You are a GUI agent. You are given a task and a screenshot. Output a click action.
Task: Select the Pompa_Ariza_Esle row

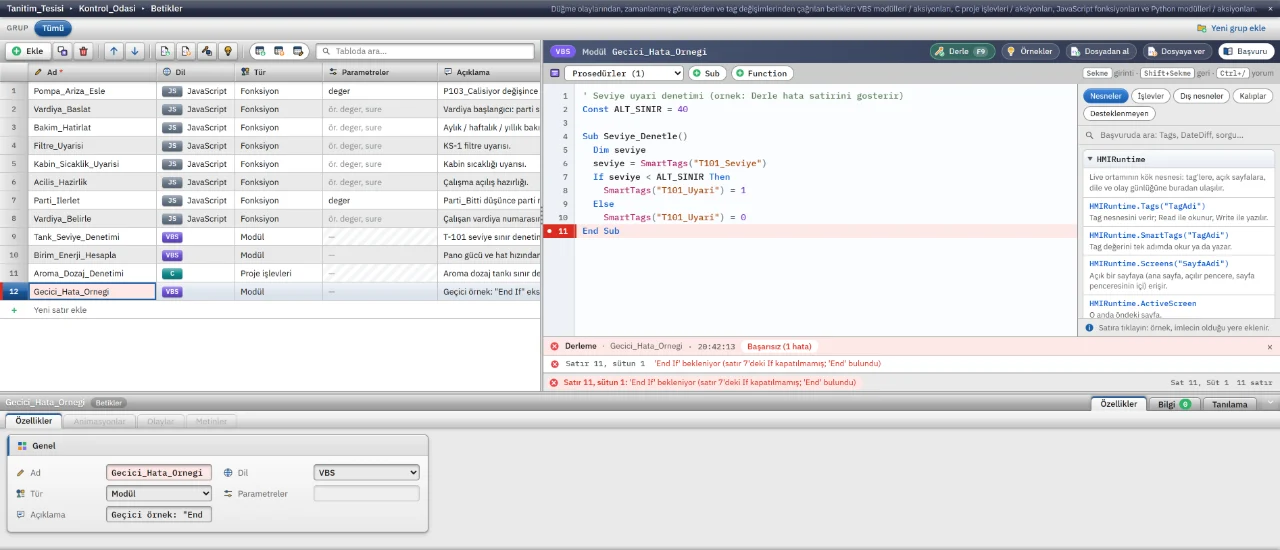tap(270, 91)
